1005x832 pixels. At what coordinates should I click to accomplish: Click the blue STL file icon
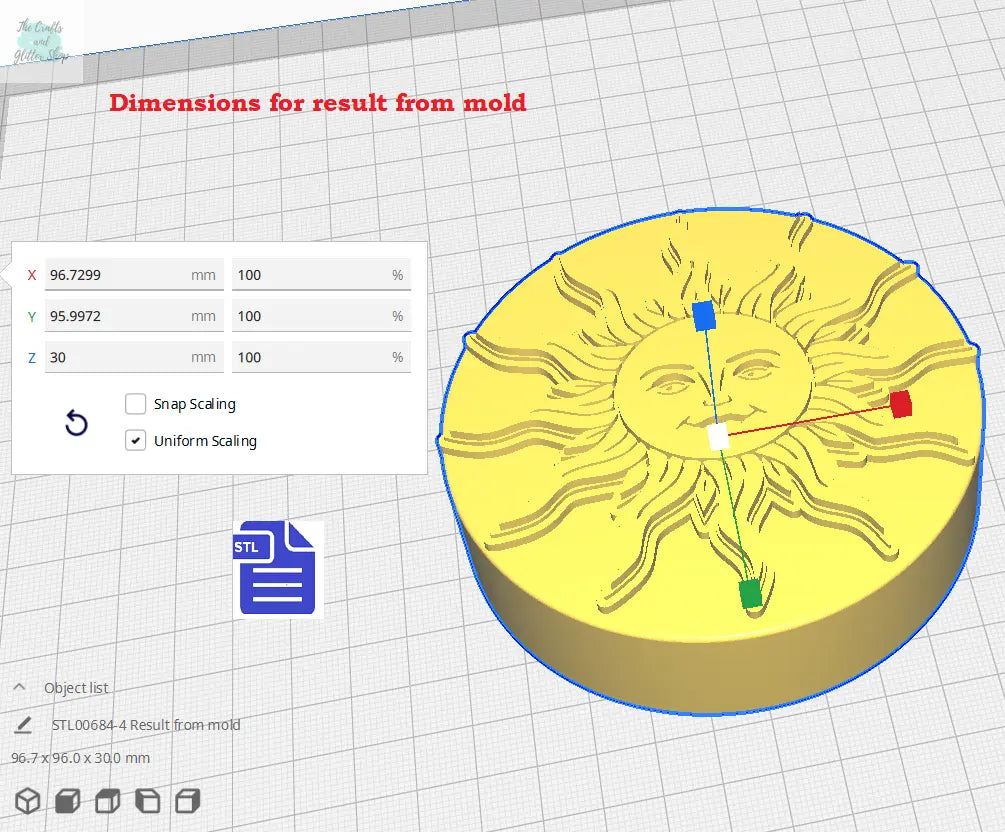[x=276, y=568]
